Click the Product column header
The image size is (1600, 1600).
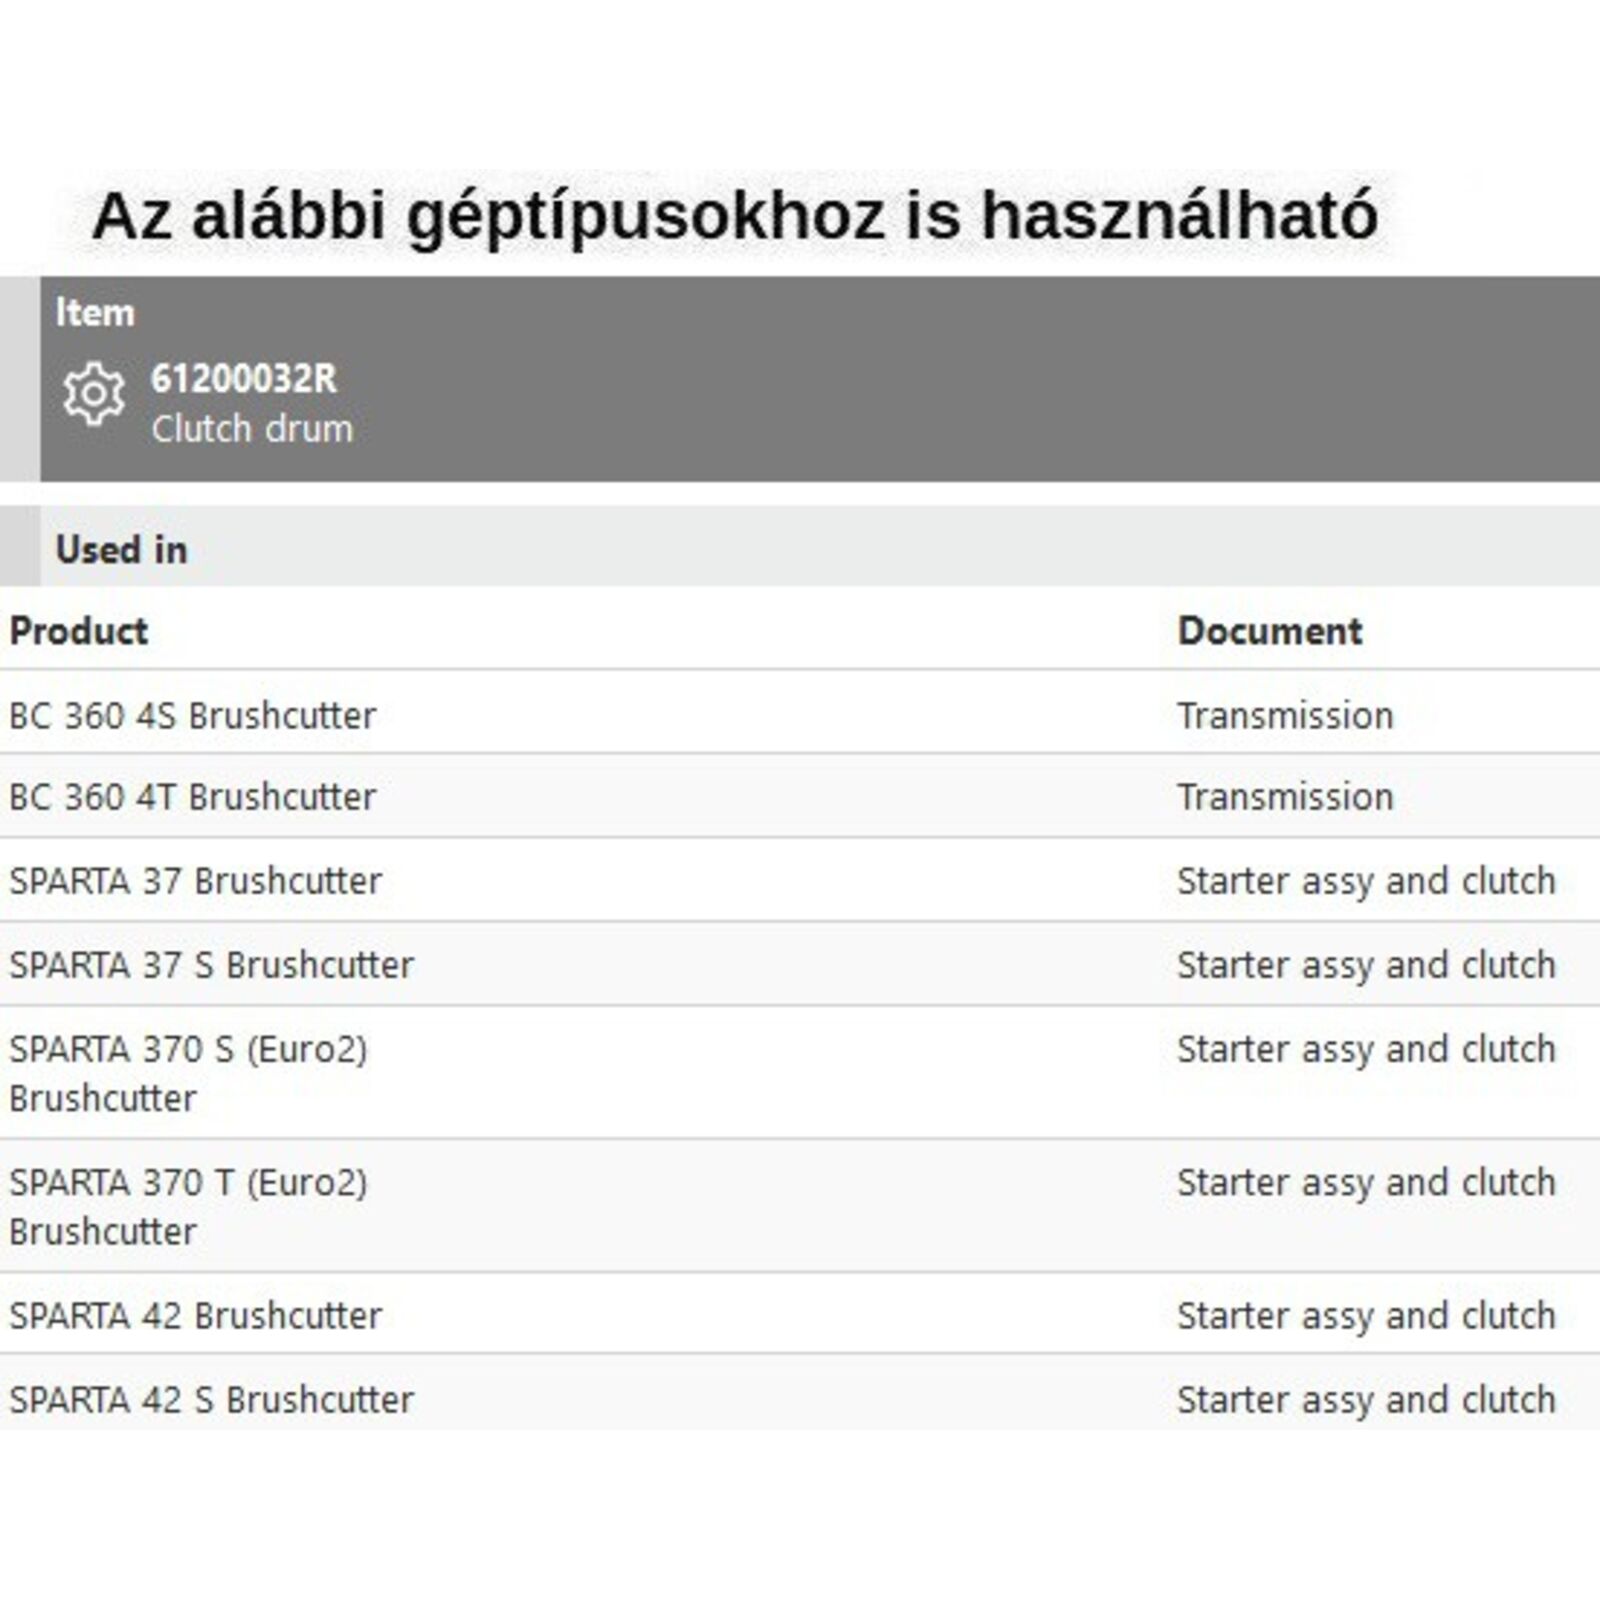(x=79, y=631)
